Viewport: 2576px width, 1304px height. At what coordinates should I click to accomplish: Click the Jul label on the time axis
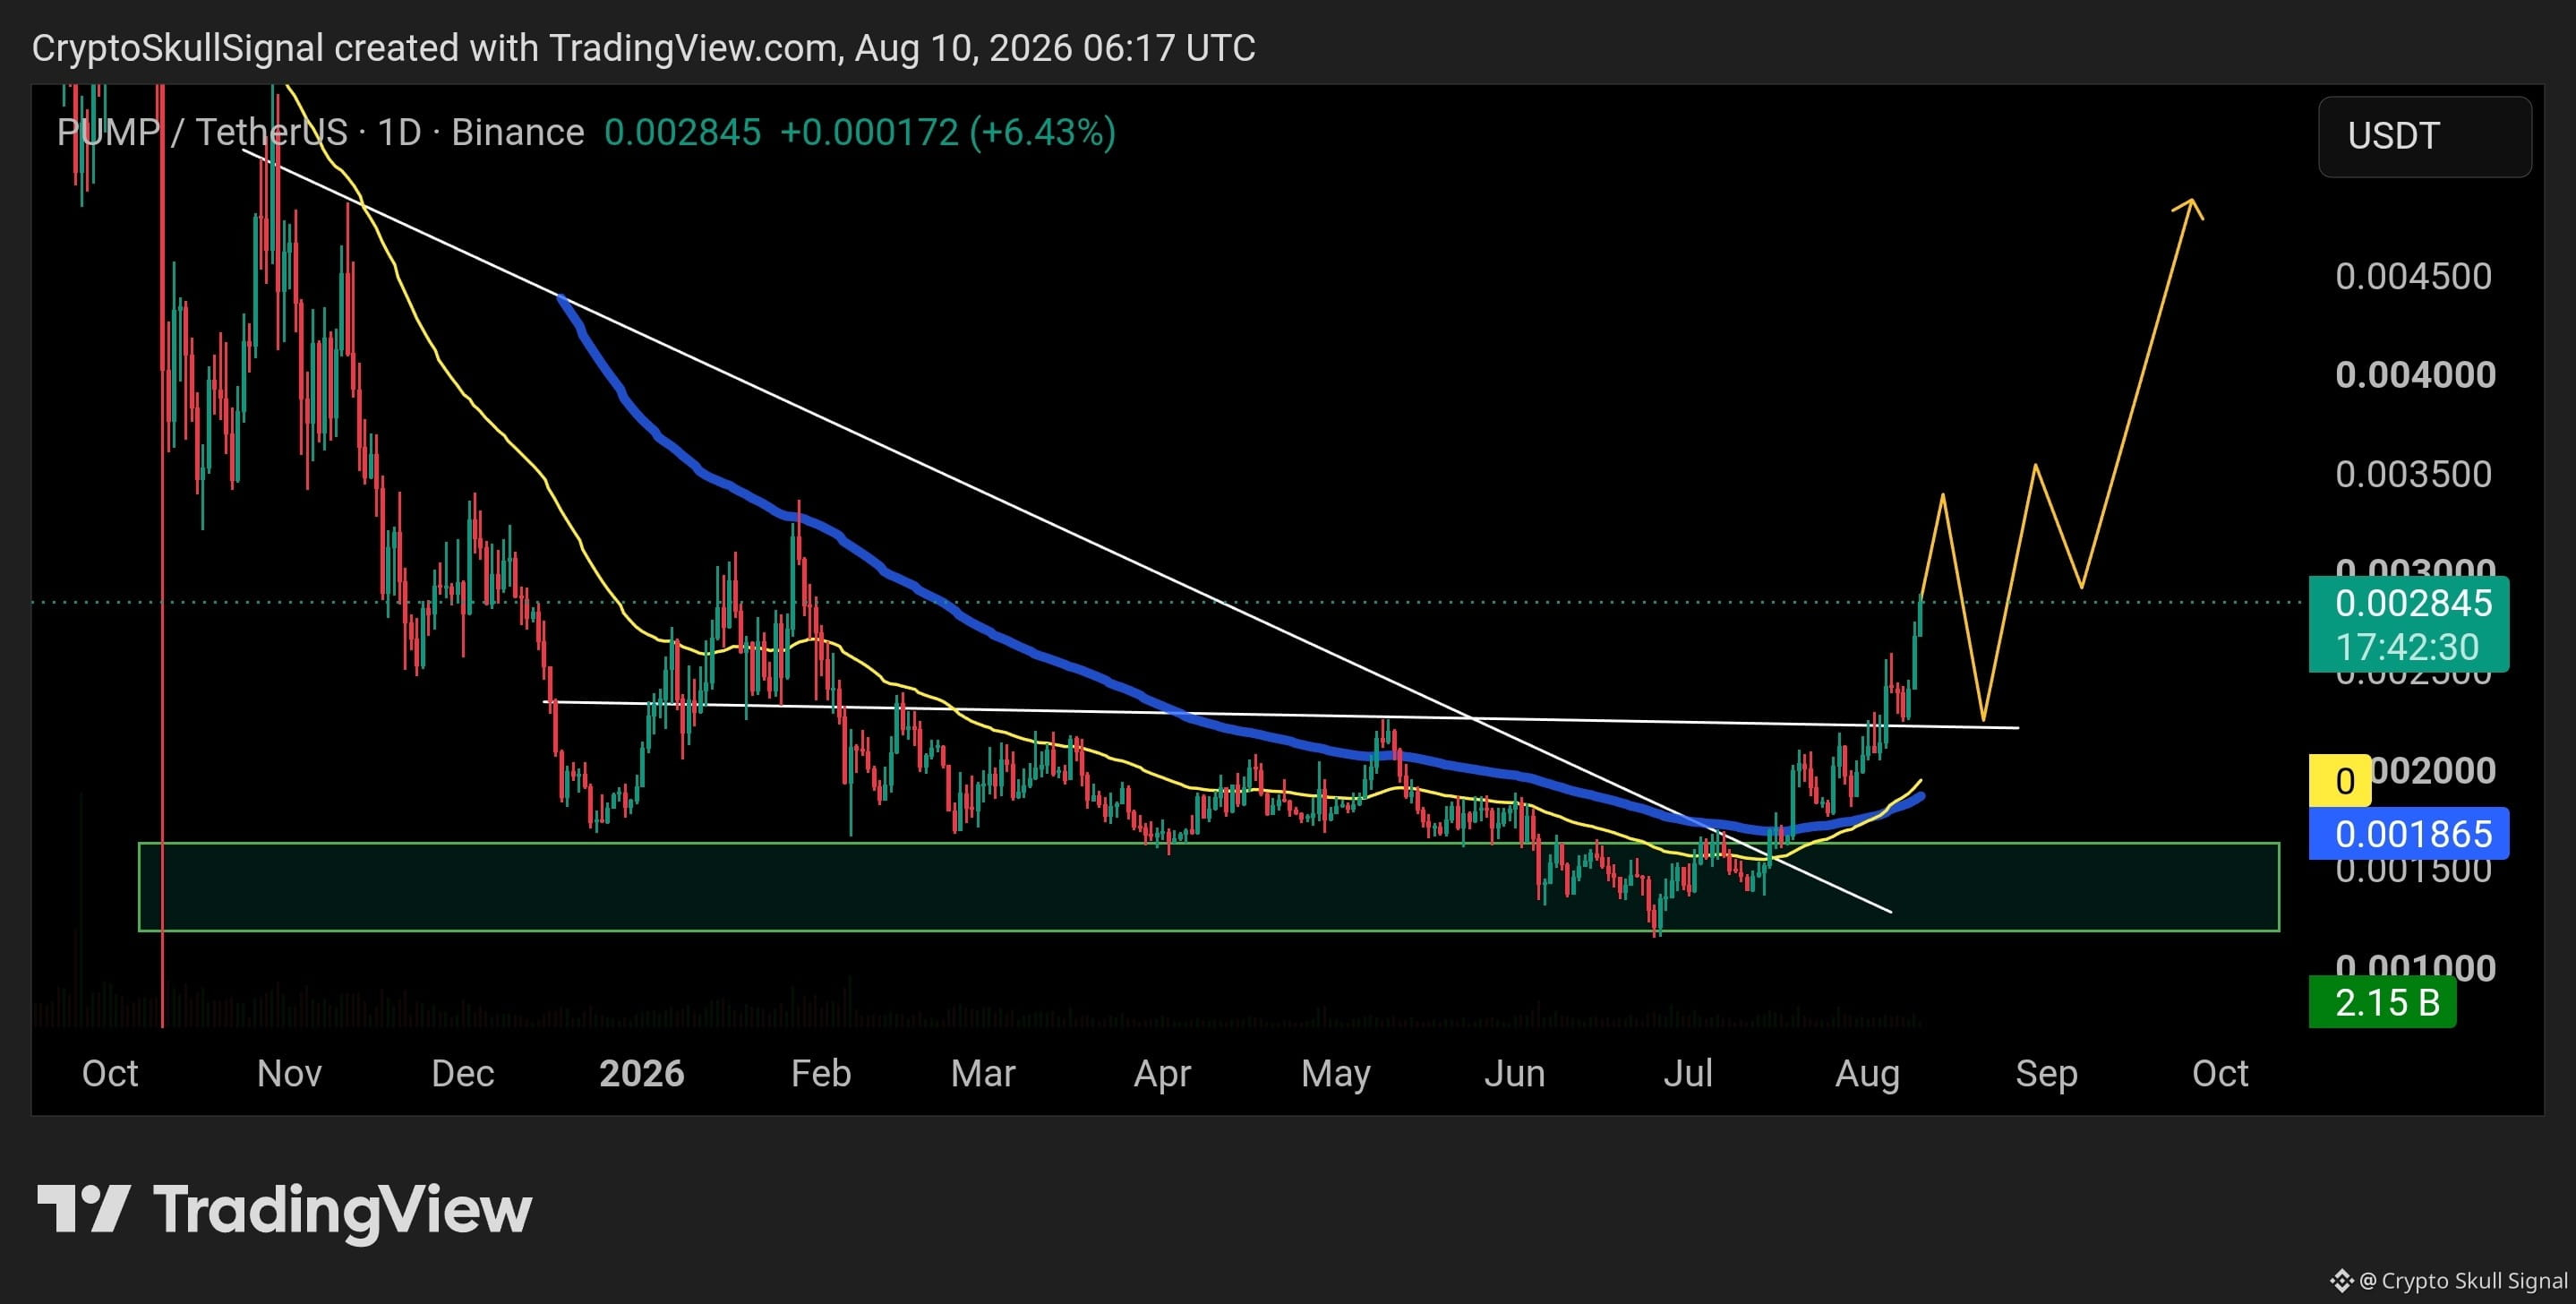coord(1688,1073)
